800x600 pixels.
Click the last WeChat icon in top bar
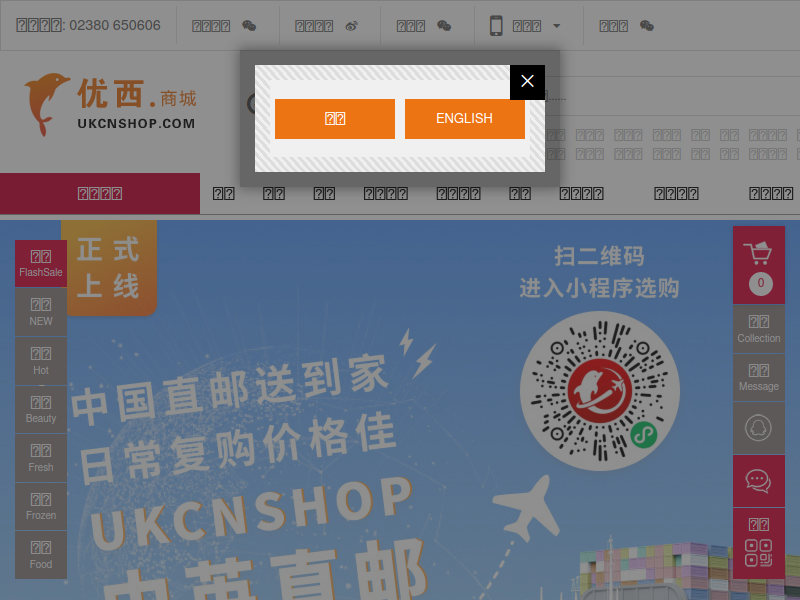point(647,26)
